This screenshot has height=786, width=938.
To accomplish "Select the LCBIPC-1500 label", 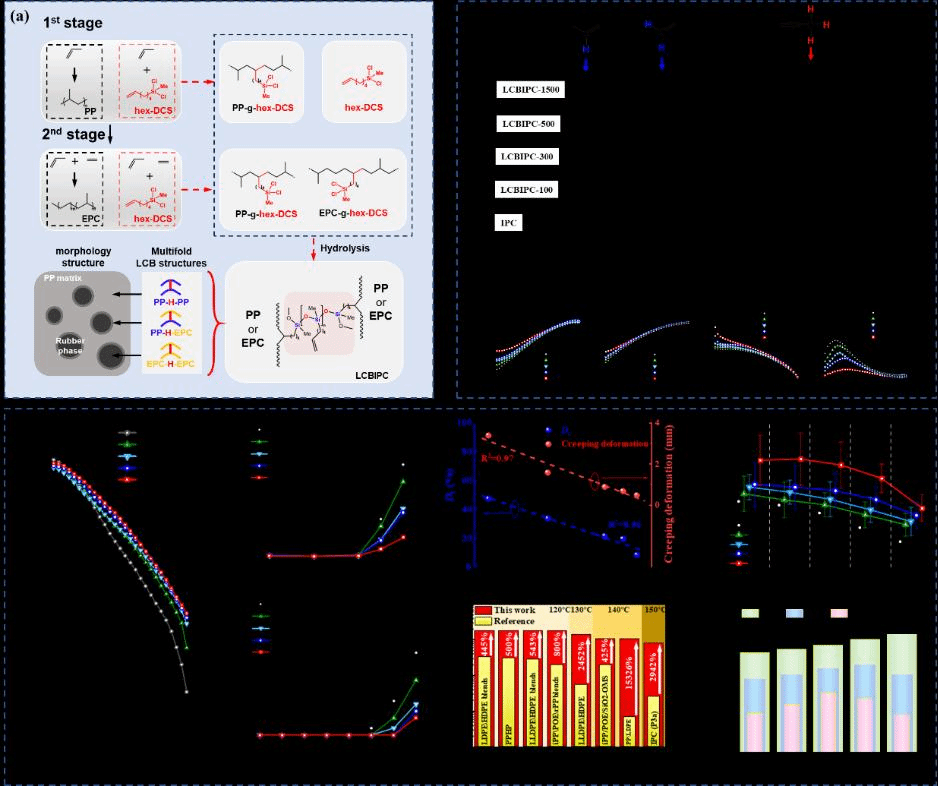I will coord(530,90).
